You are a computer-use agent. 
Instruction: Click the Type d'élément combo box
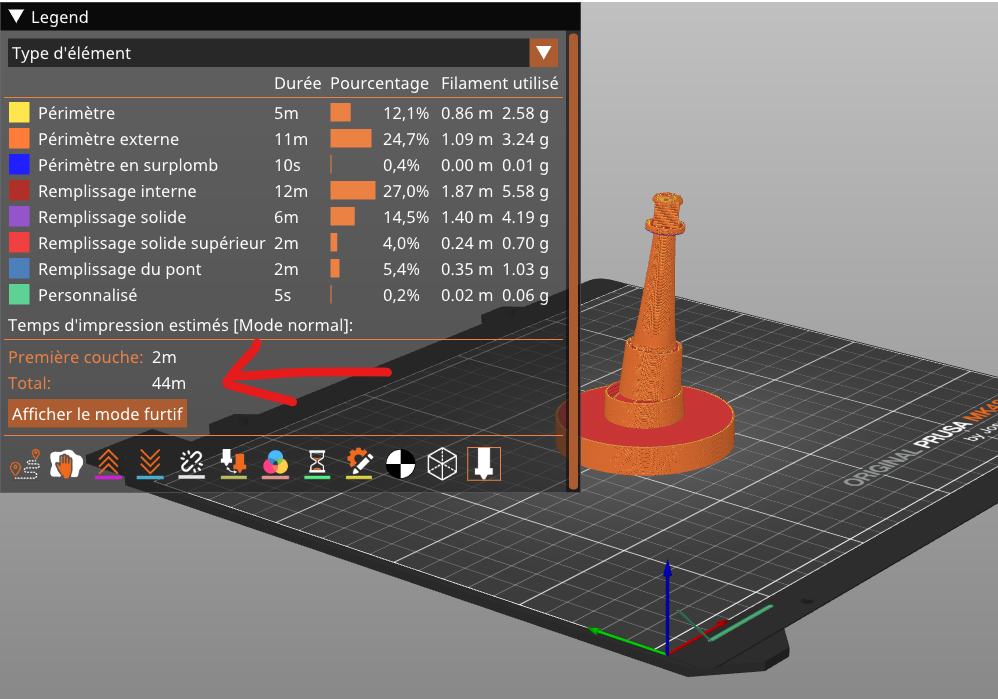[268, 53]
